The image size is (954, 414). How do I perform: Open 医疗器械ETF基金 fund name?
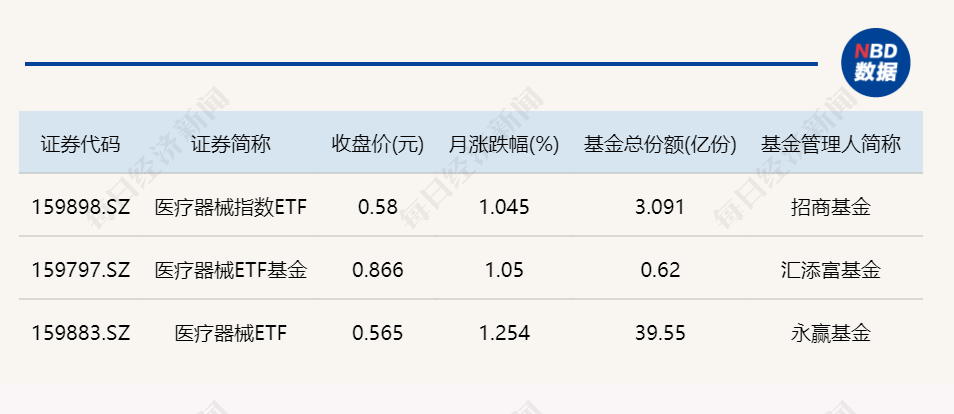231,270
